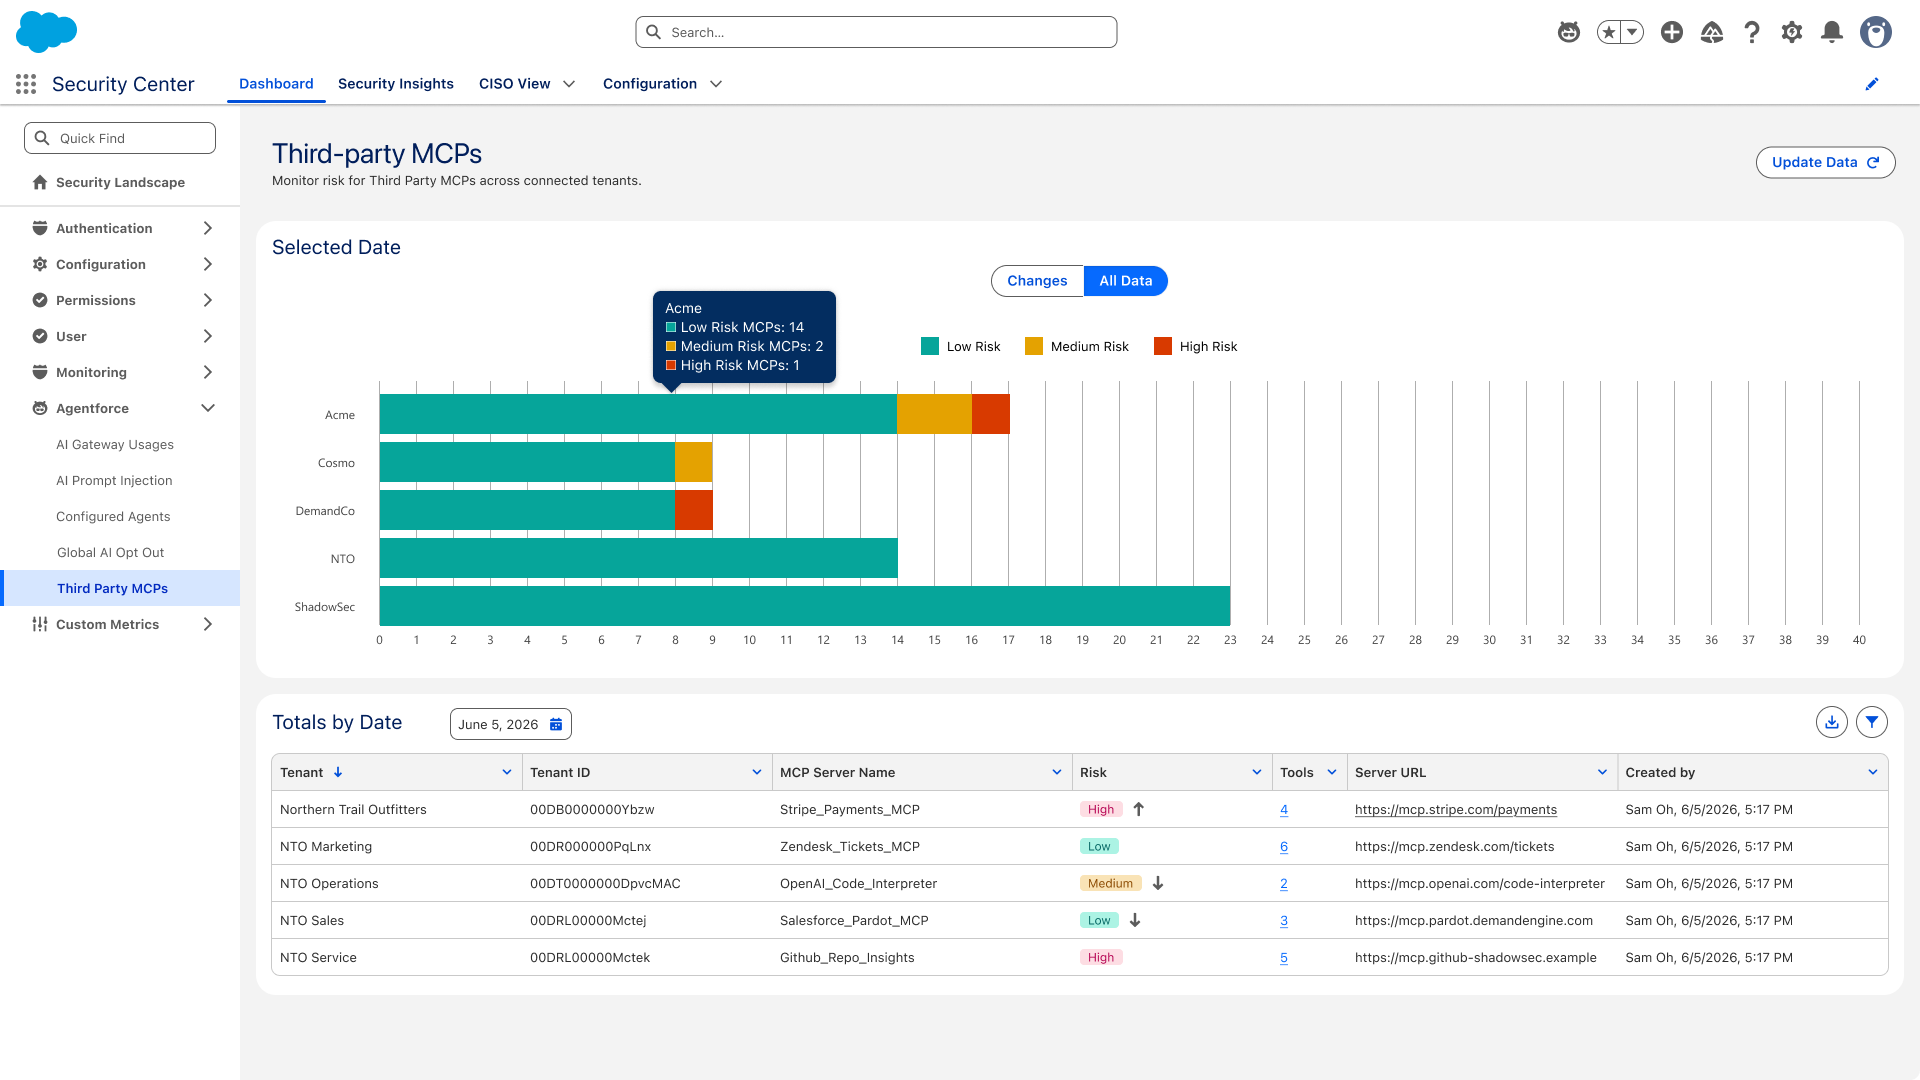Click the edit pencil icon in navigation bar

pyautogui.click(x=1872, y=84)
